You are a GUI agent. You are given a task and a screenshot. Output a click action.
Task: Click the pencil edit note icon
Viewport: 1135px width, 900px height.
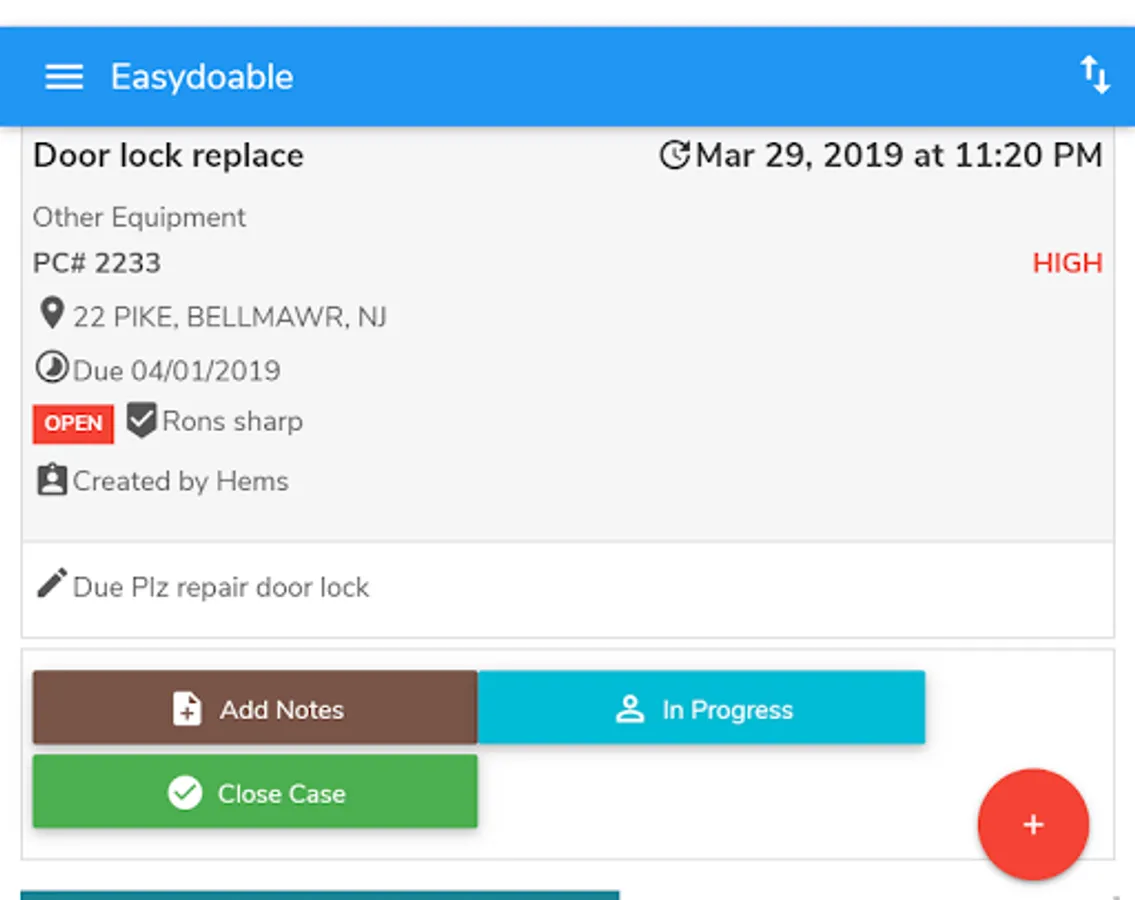coord(52,584)
